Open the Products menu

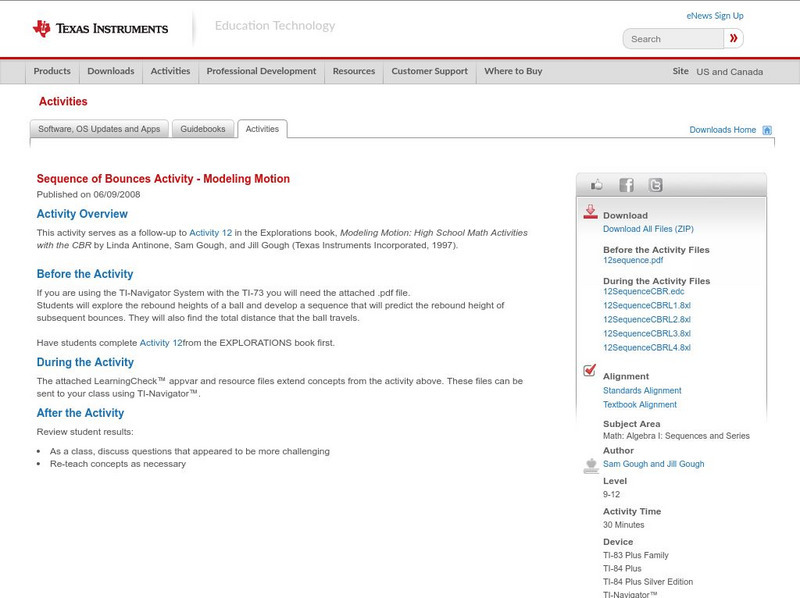(52, 71)
